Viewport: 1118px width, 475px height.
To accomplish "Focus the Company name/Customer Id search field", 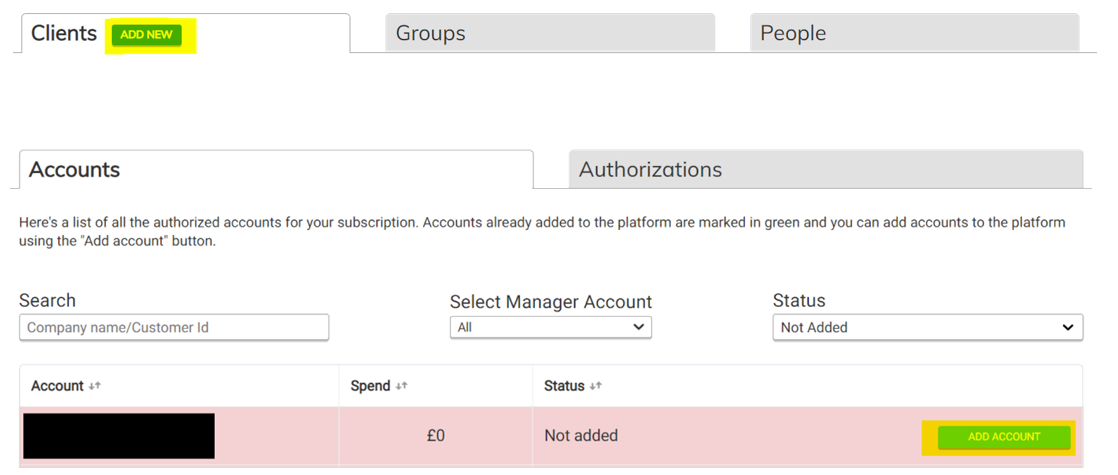I will [174, 327].
